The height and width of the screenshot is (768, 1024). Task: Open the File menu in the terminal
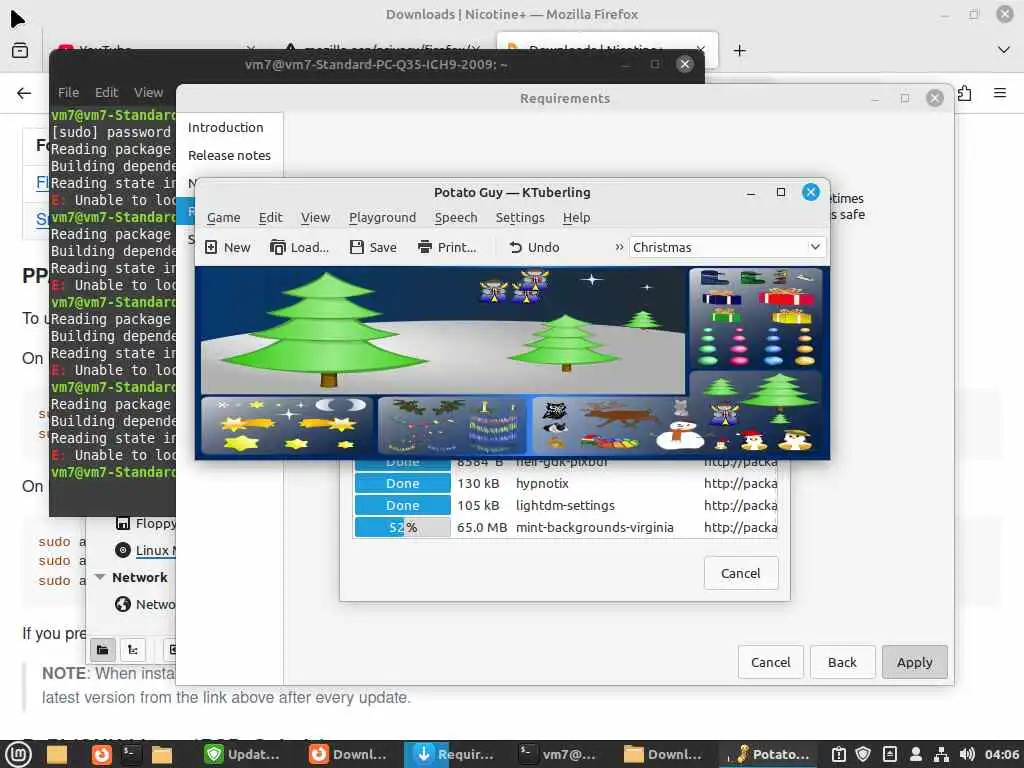pos(68,93)
